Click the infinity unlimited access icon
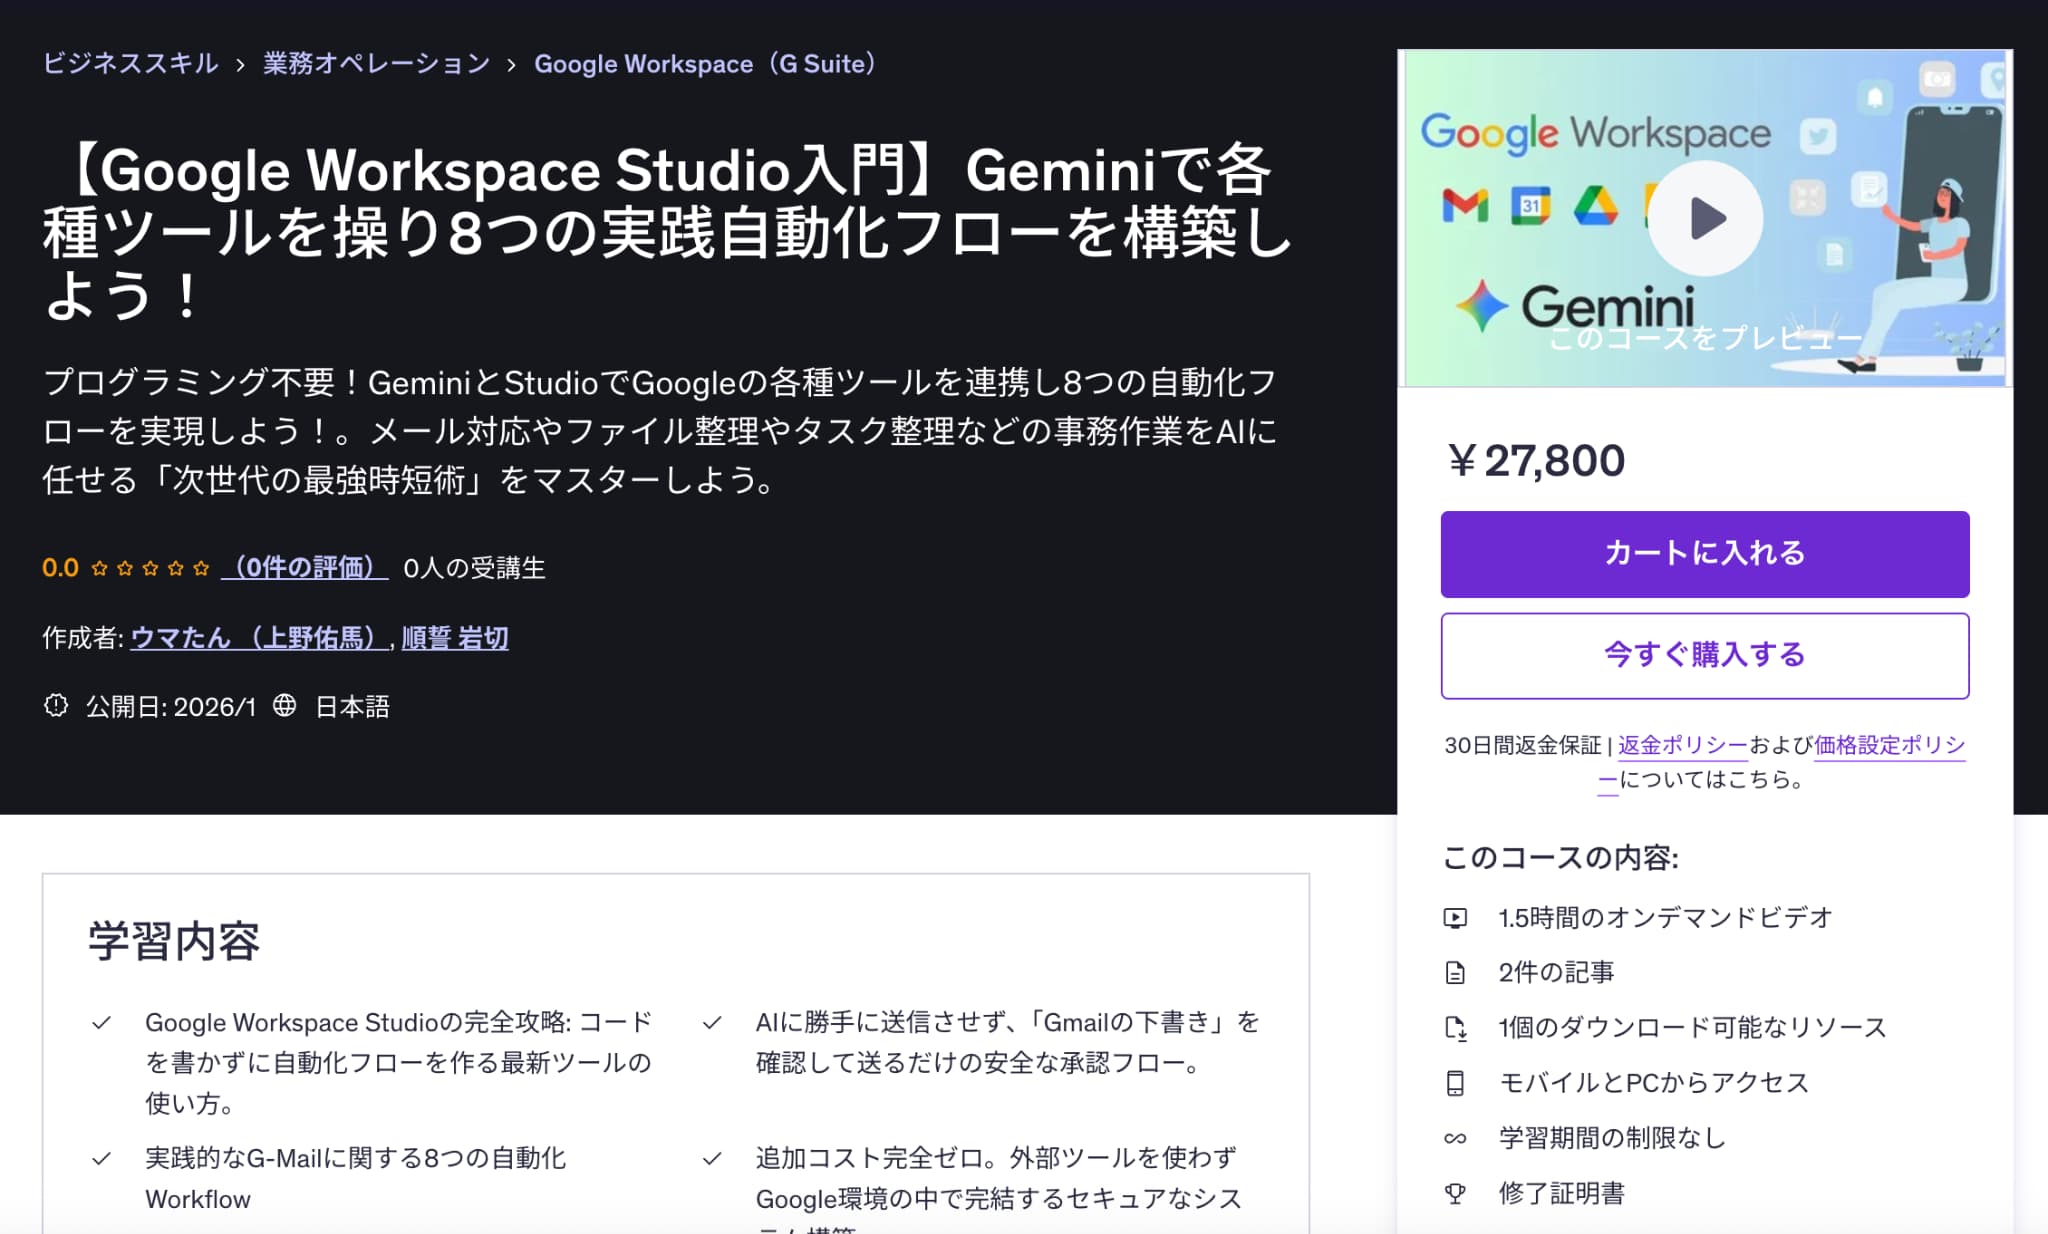Image resolution: width=2048 pixels, height=1234 pixels. pos(1455,1138)
